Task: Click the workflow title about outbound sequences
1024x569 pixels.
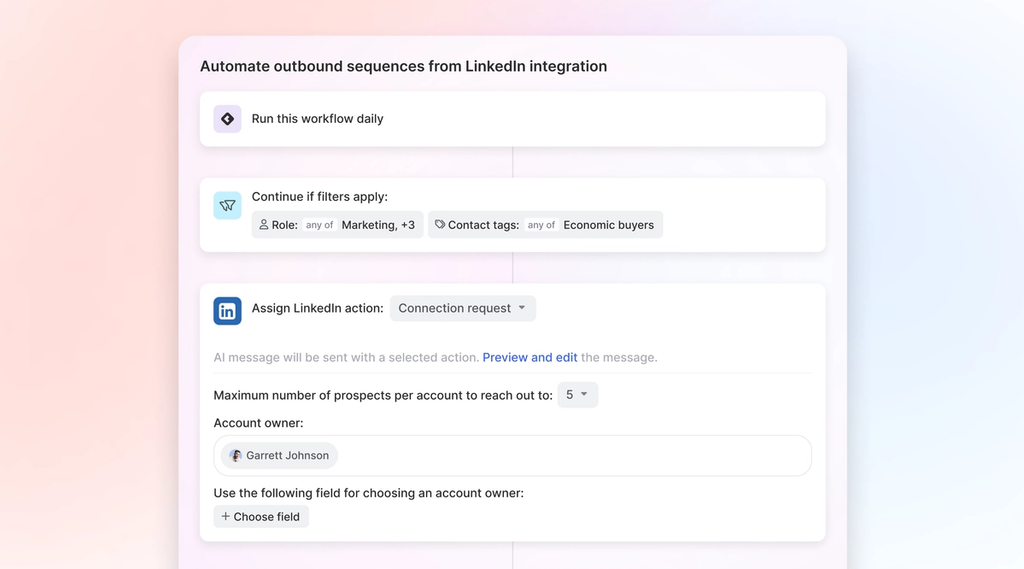Action: click(x=404, y=66)
